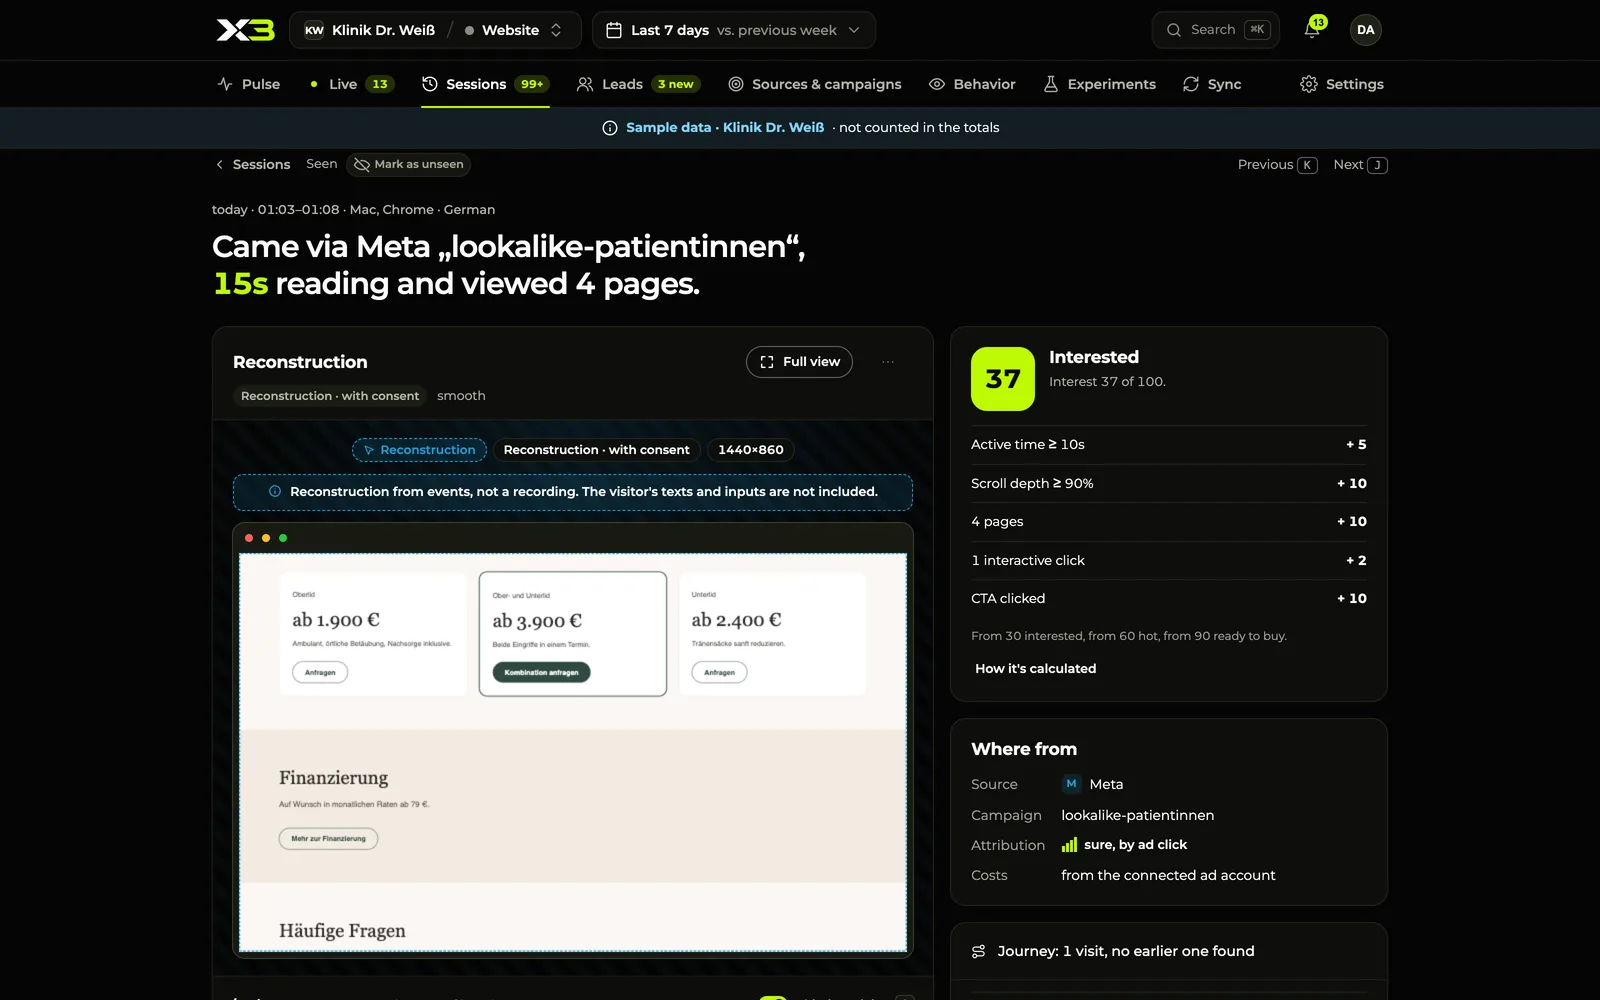Open the Last 7 days date dropdown
The height and width of the screenshot is (1000, 1600).
(x=734, y=30)
